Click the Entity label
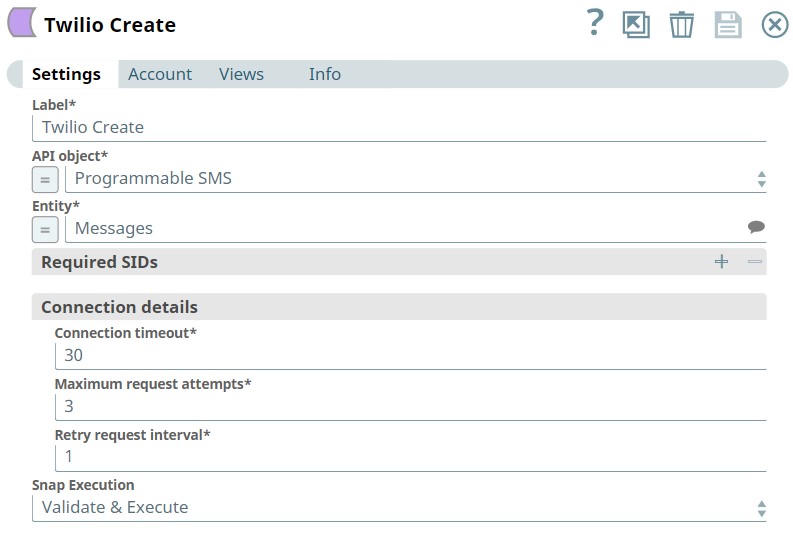Image resolution: width=793 pixels, height=545 pixels. tap(56, 206)
